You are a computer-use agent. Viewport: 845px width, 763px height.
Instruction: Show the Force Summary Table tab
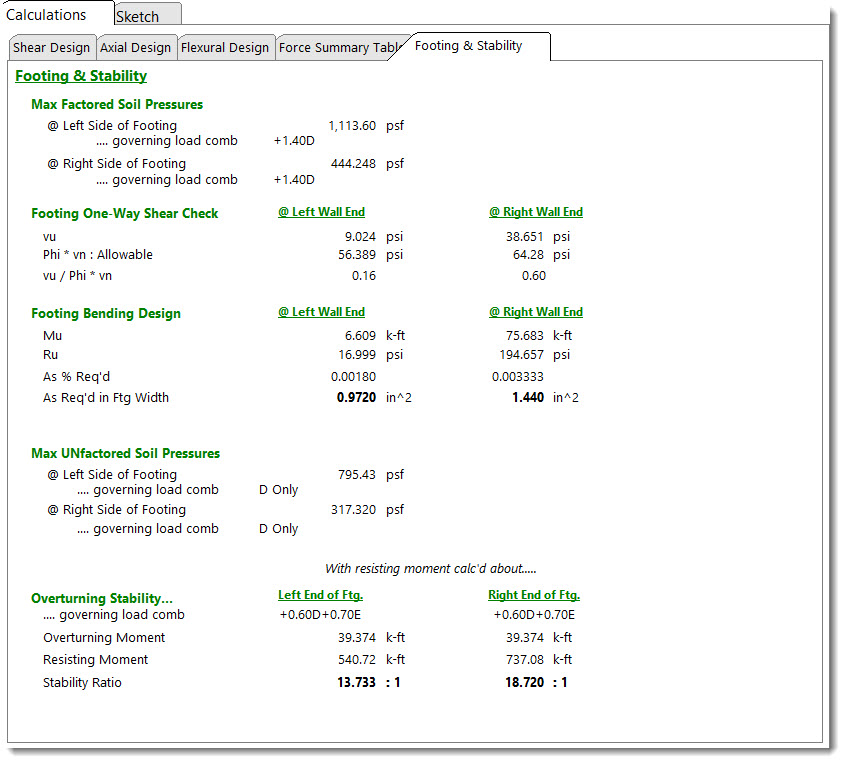pyautogui.click(x=340, y=47)
